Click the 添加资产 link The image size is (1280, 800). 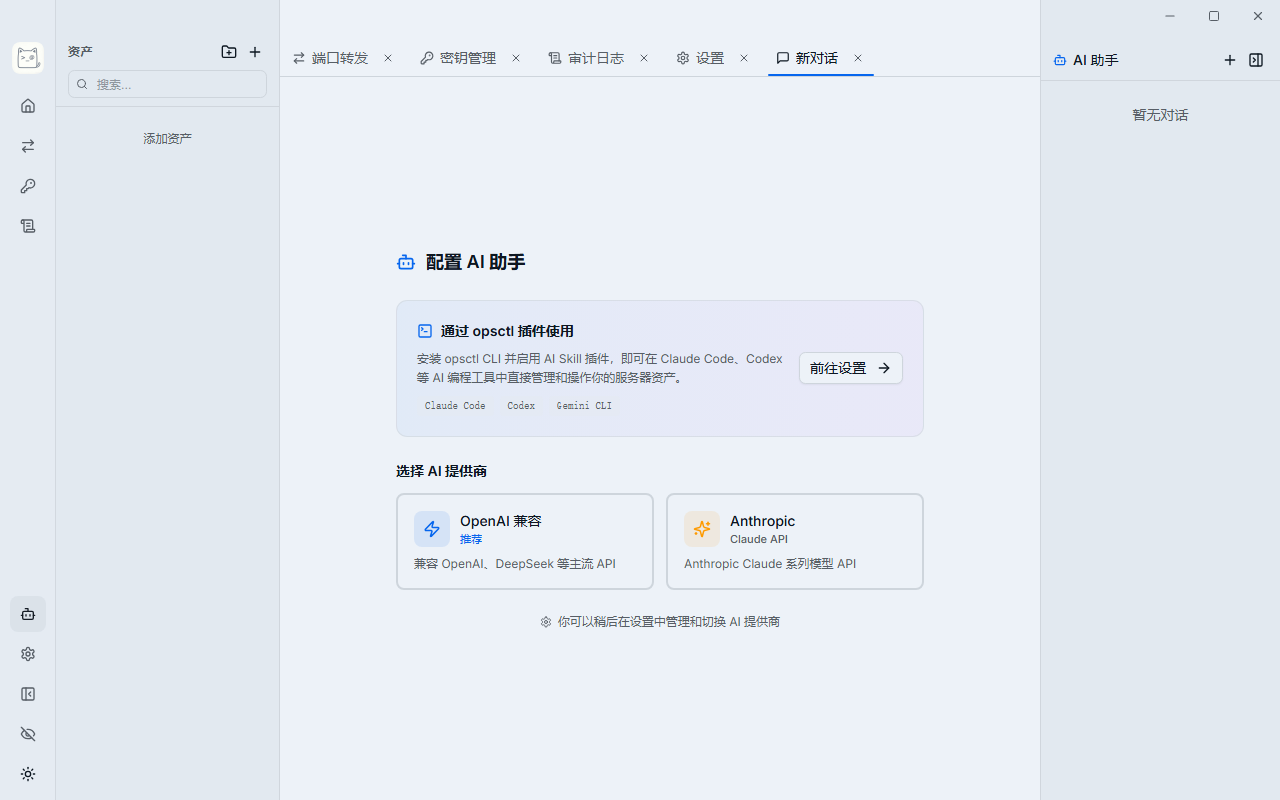(x=166, y=138)
